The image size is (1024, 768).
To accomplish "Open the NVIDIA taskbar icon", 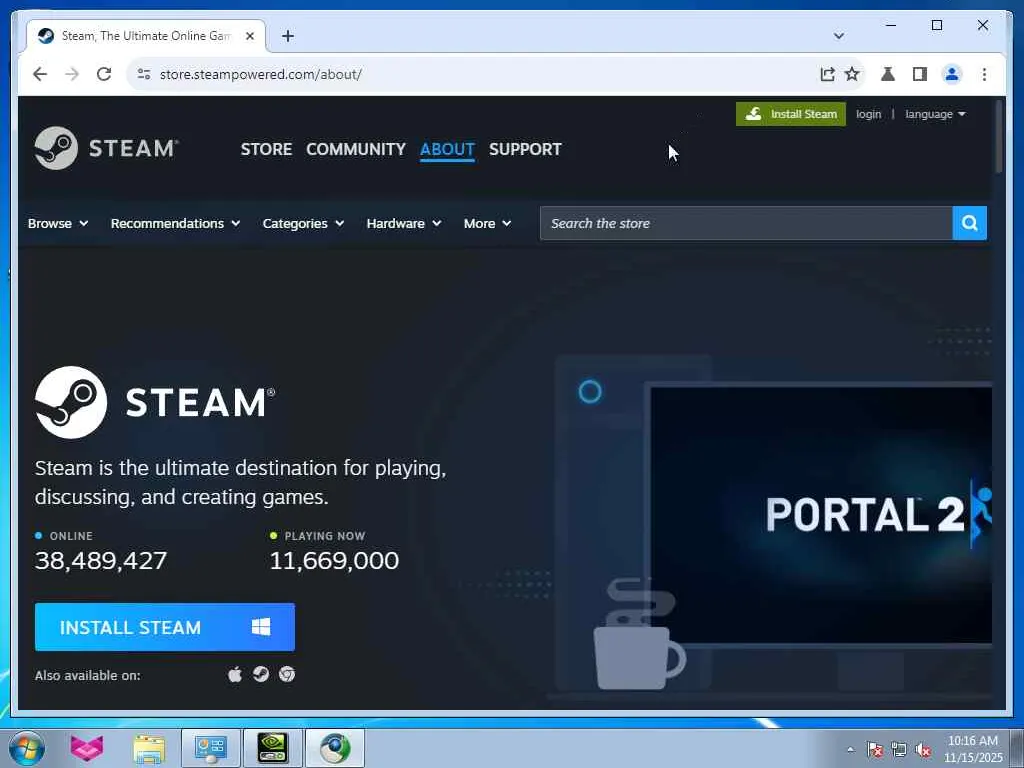I will pos(272,748).
